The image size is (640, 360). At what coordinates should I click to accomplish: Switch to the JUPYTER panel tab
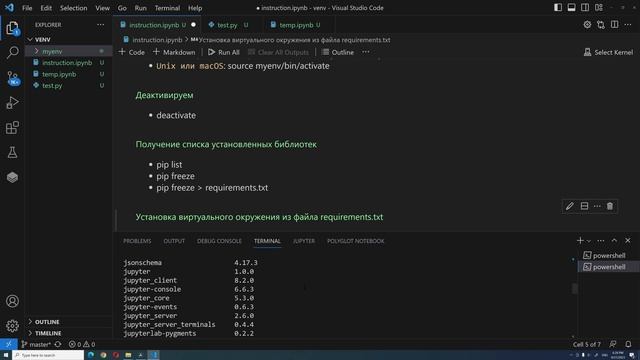coord(304,241)
